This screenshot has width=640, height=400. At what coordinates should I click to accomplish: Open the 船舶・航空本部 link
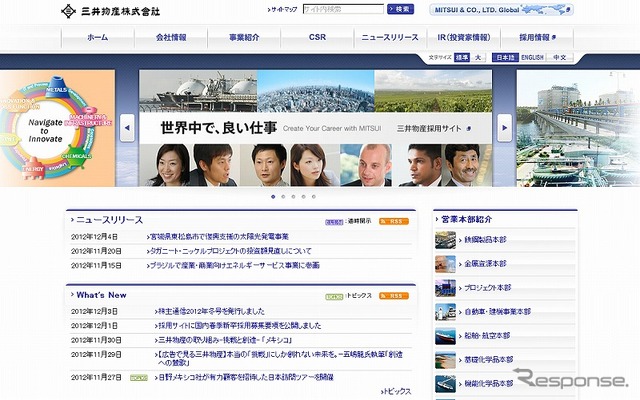(x=485, y=336)
